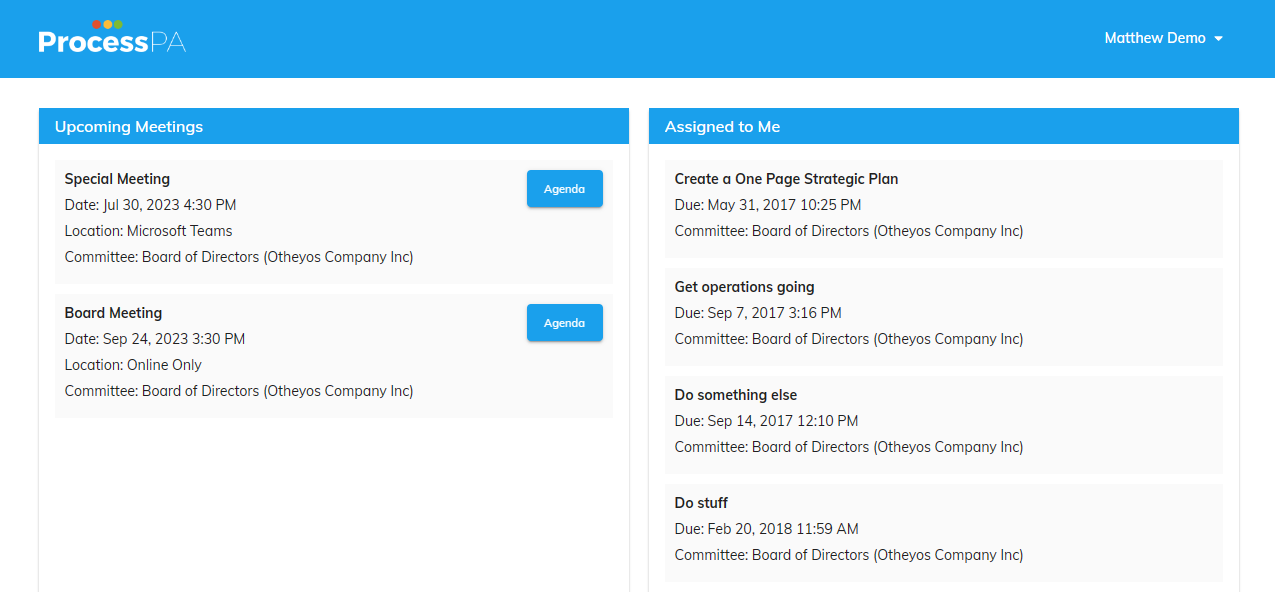Click the committee line under Do stuff
Image resolution: width=1275 pixels, height=592 pixels.
click(x=848, y=555)
